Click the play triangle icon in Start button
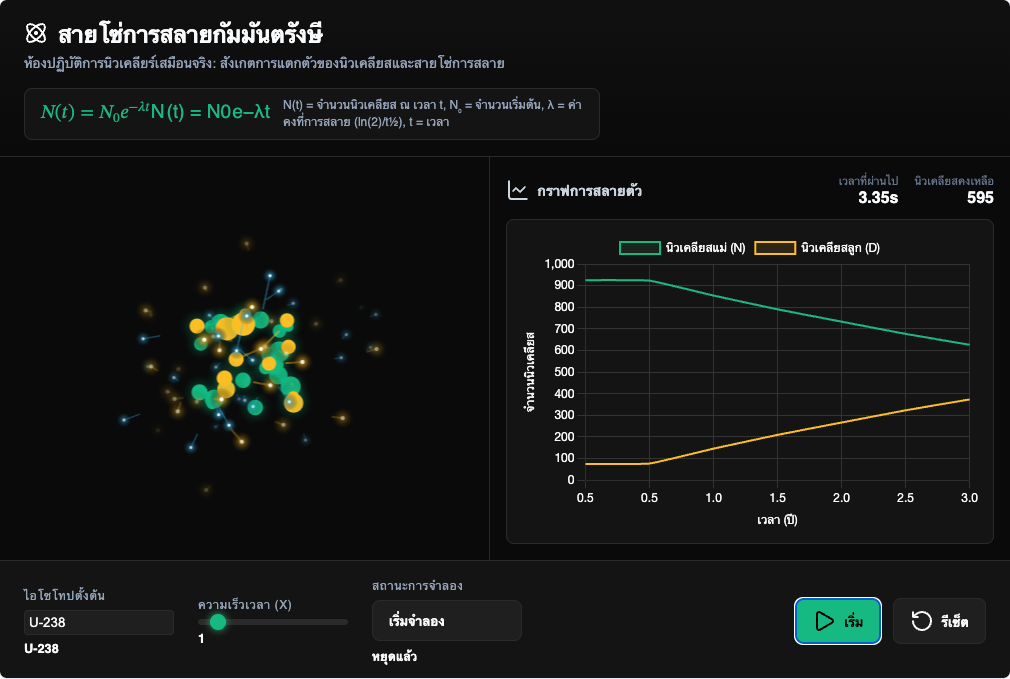The height and width of the screenshot is (679, 1010). pyautogui.click(x=824, y=621)
